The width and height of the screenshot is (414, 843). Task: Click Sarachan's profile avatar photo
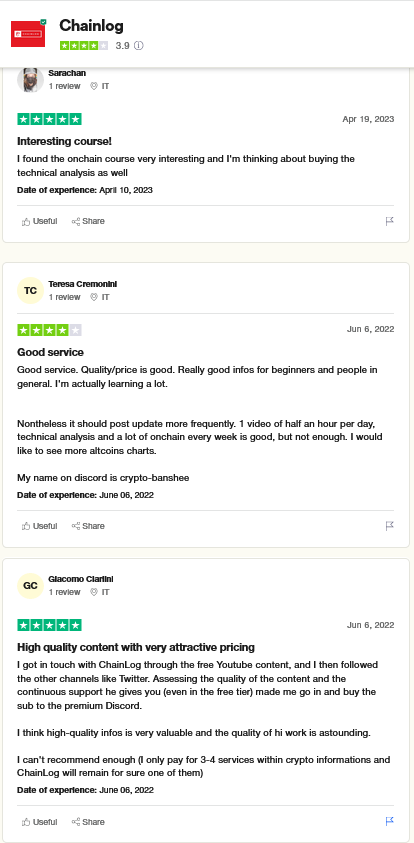pyautogui.click(x=30, y=80)
